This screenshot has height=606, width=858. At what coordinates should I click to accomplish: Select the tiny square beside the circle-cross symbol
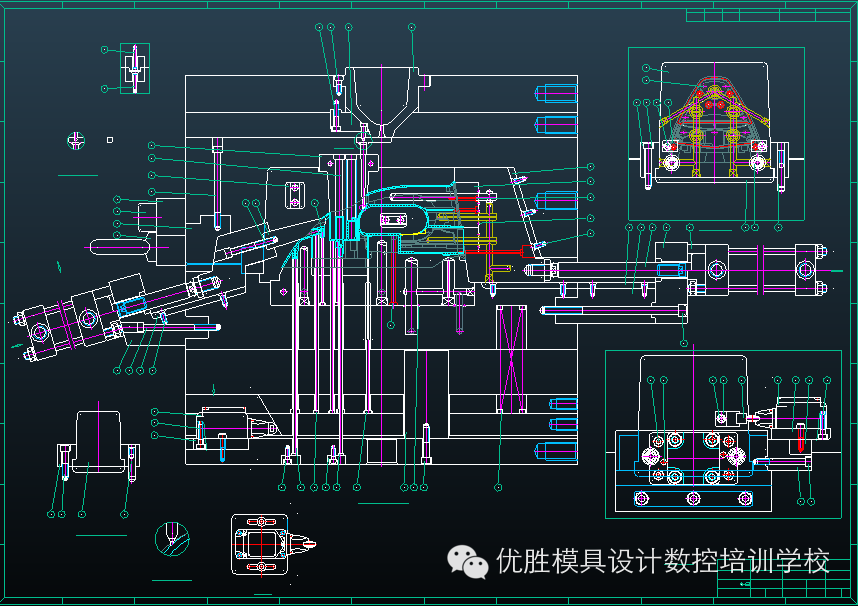pos(110,140)
